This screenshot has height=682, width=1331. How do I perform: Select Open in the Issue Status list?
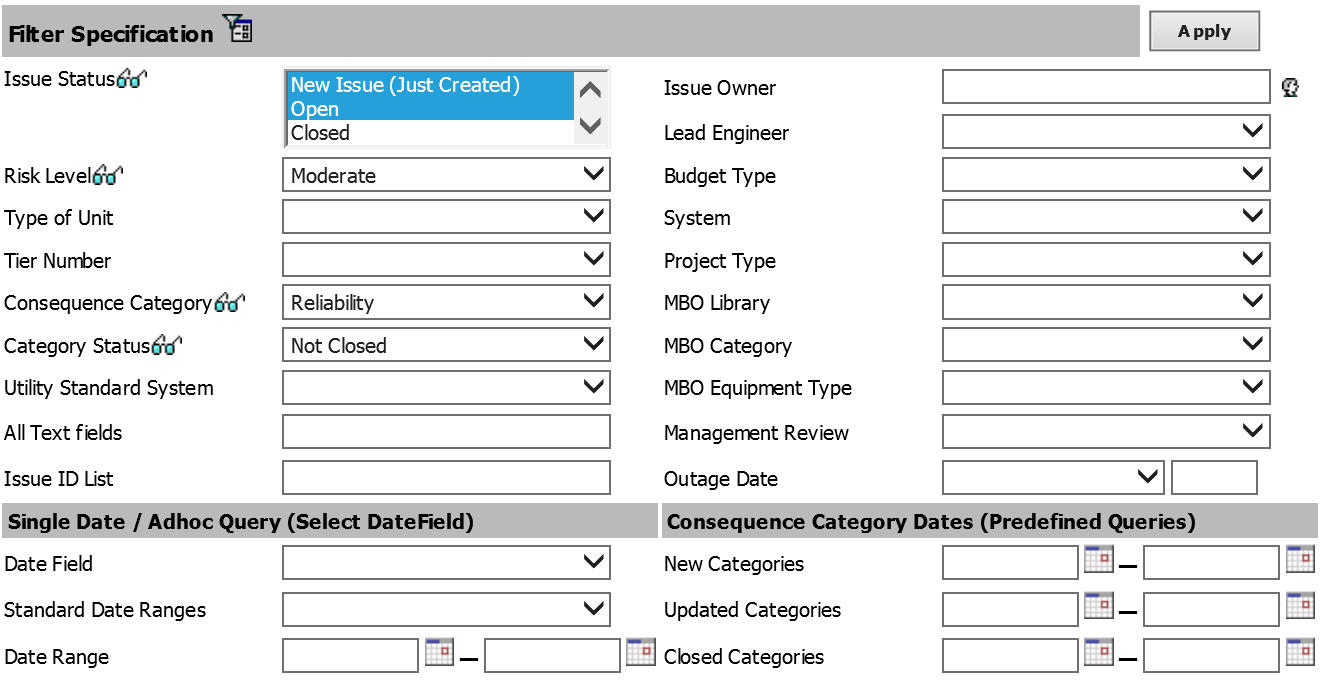click(x=430, y=109)
